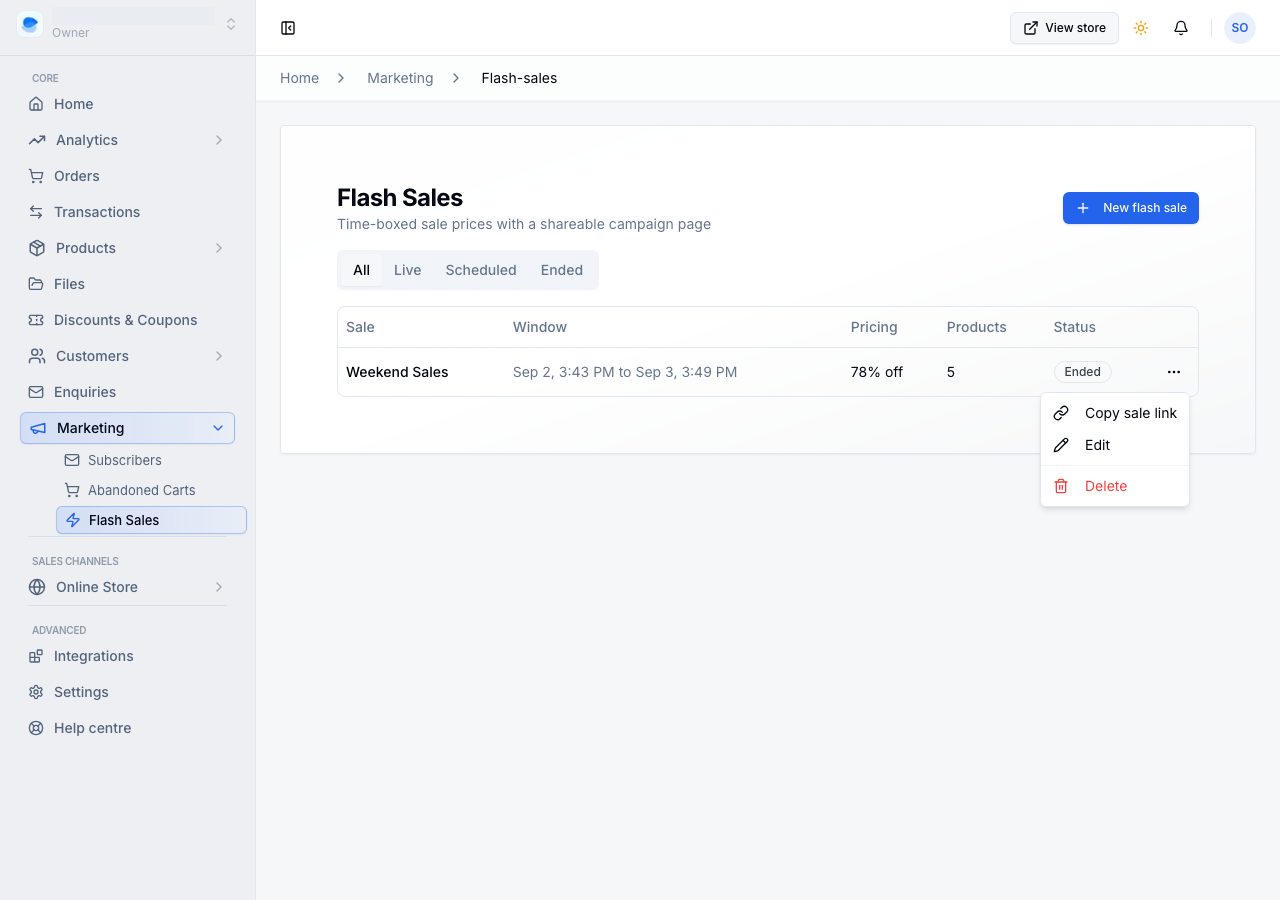
Task: Choose Copy sale link
Action: click(x=1115, y=413)
